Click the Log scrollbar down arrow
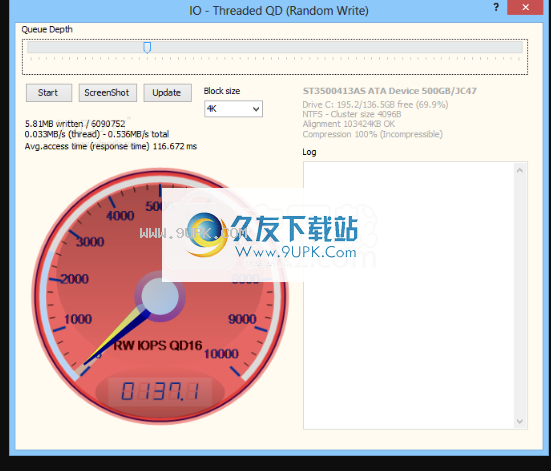 pos(520,421)
